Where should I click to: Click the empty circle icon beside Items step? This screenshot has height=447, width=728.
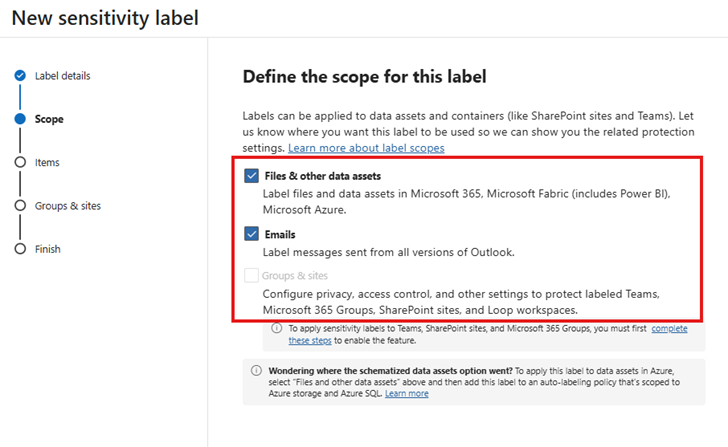[20, 162]
